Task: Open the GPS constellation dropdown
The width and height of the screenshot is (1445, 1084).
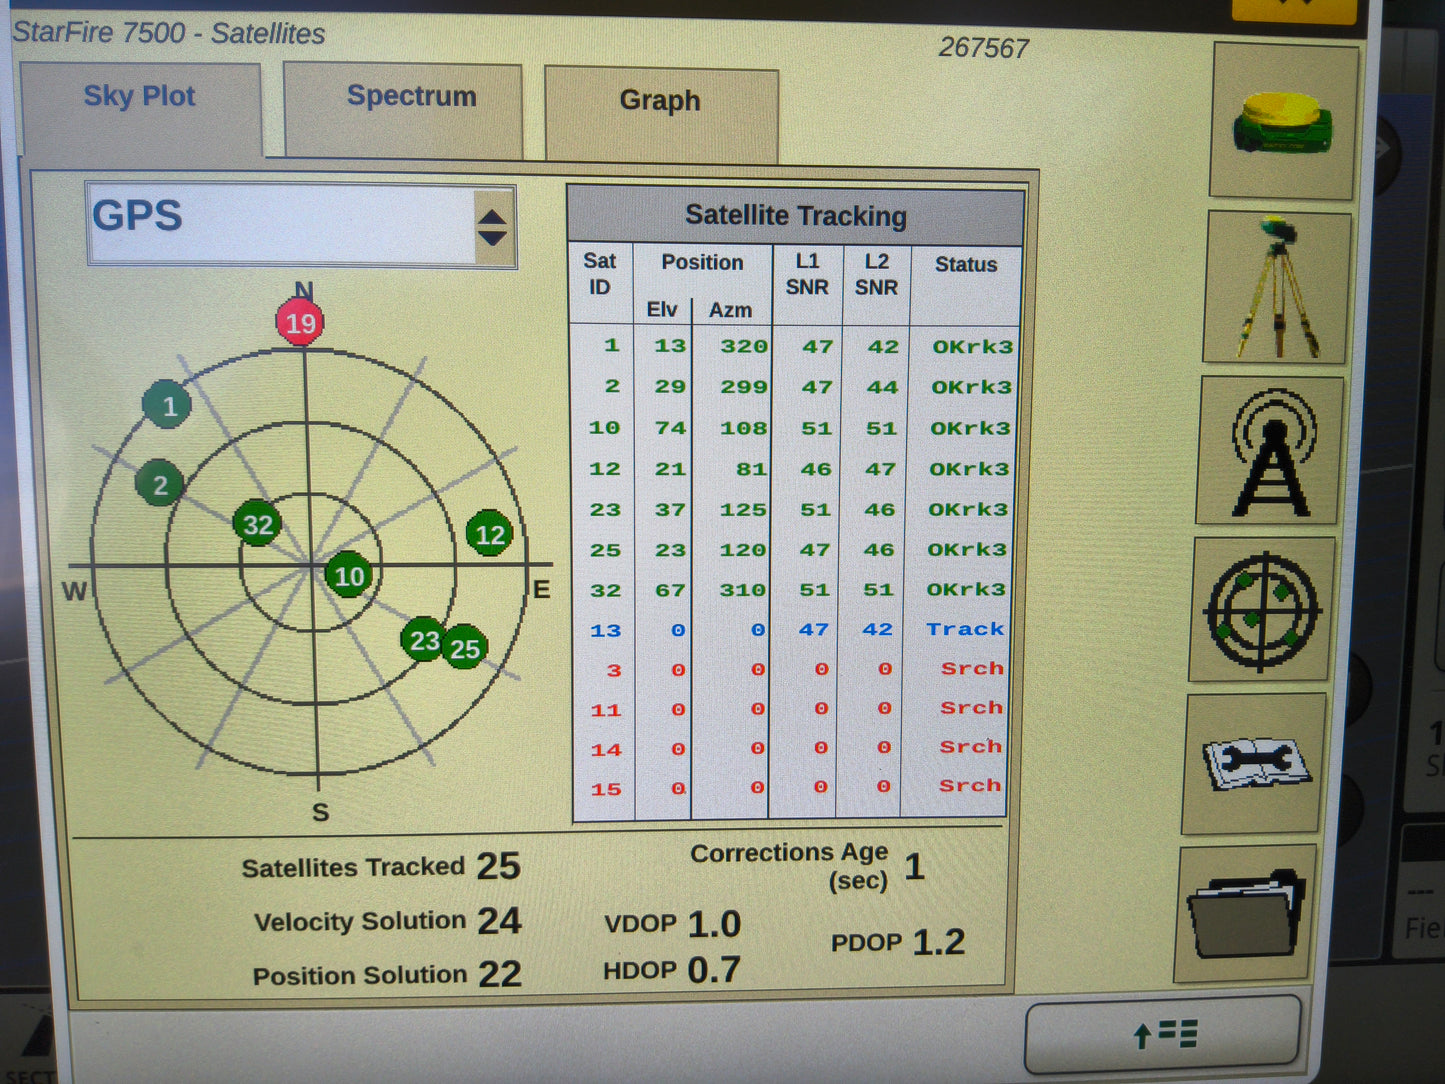Action: [x=301, y=224]
